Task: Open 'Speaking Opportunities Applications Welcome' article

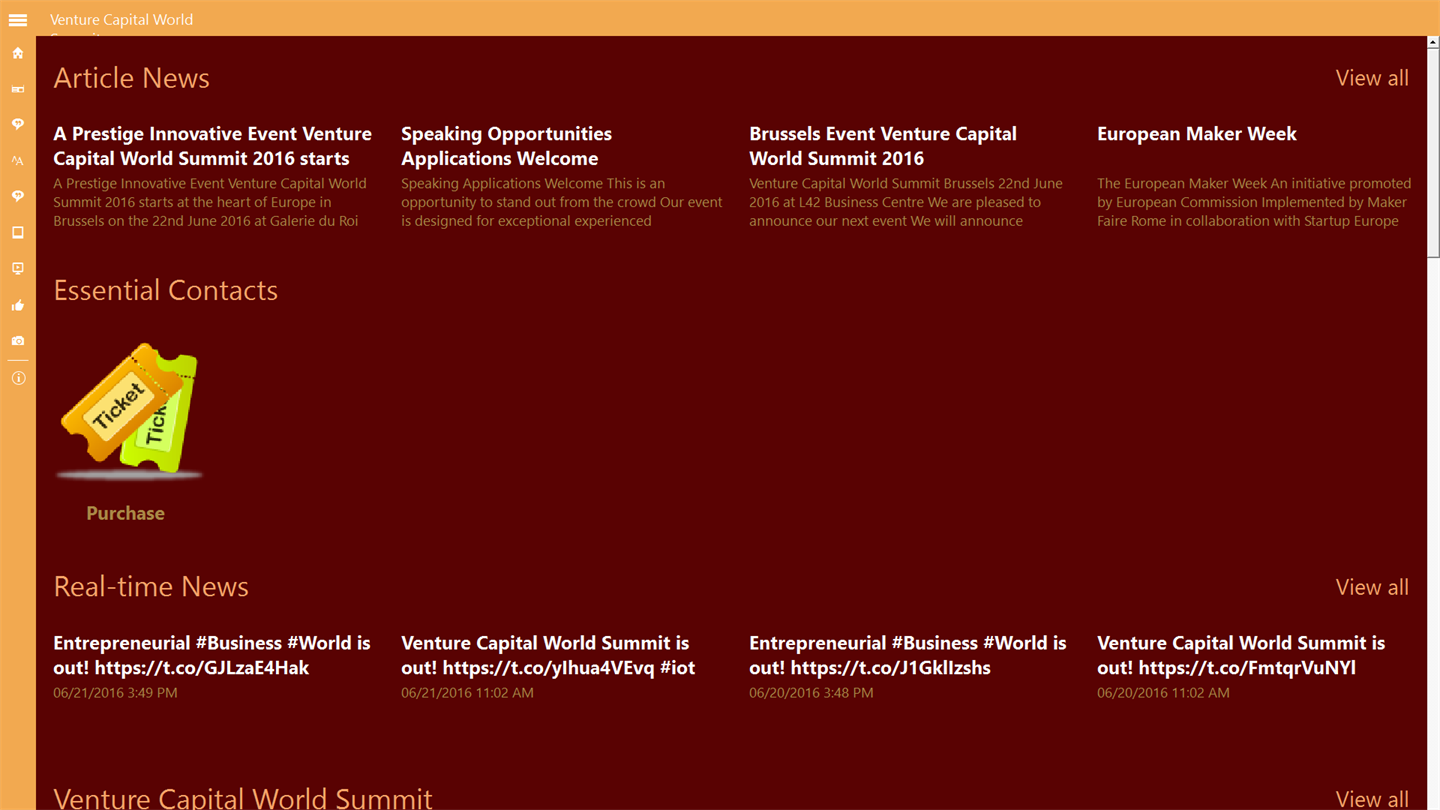Action: tap(506, 146)
